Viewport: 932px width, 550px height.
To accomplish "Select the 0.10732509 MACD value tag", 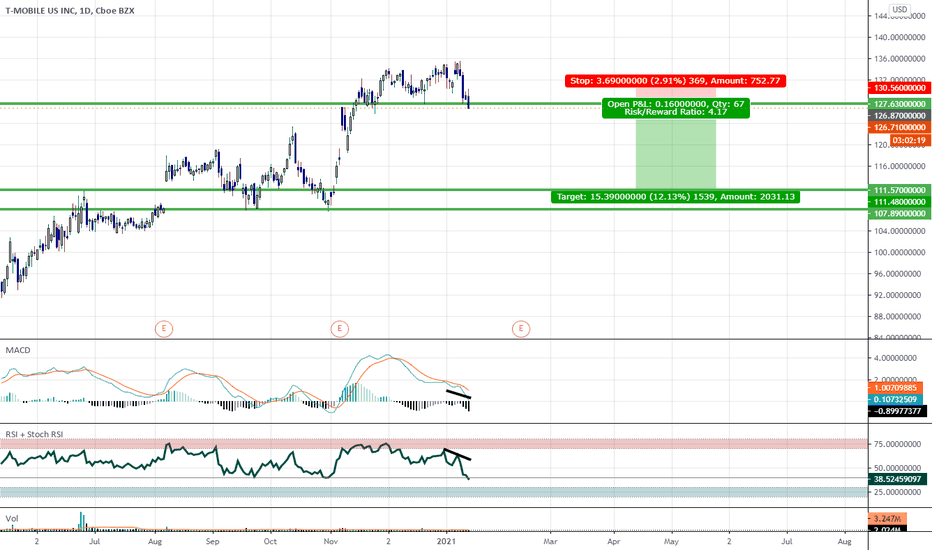I will (895, 400).
